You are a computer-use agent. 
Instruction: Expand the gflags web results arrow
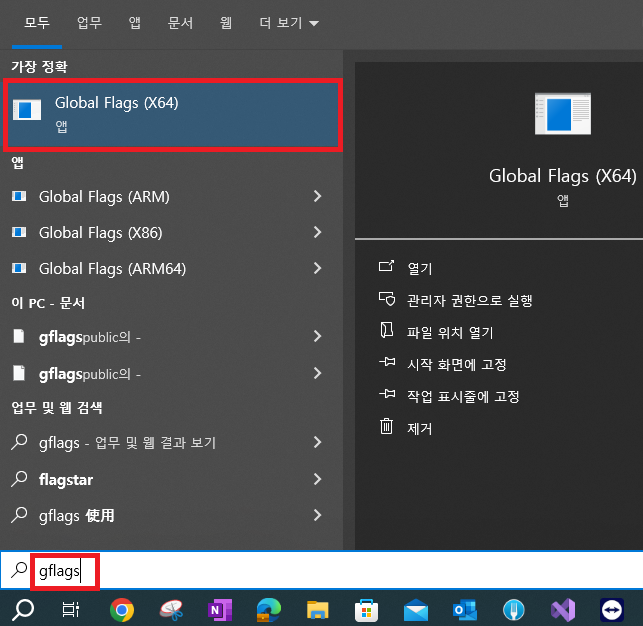pos(317,442)
